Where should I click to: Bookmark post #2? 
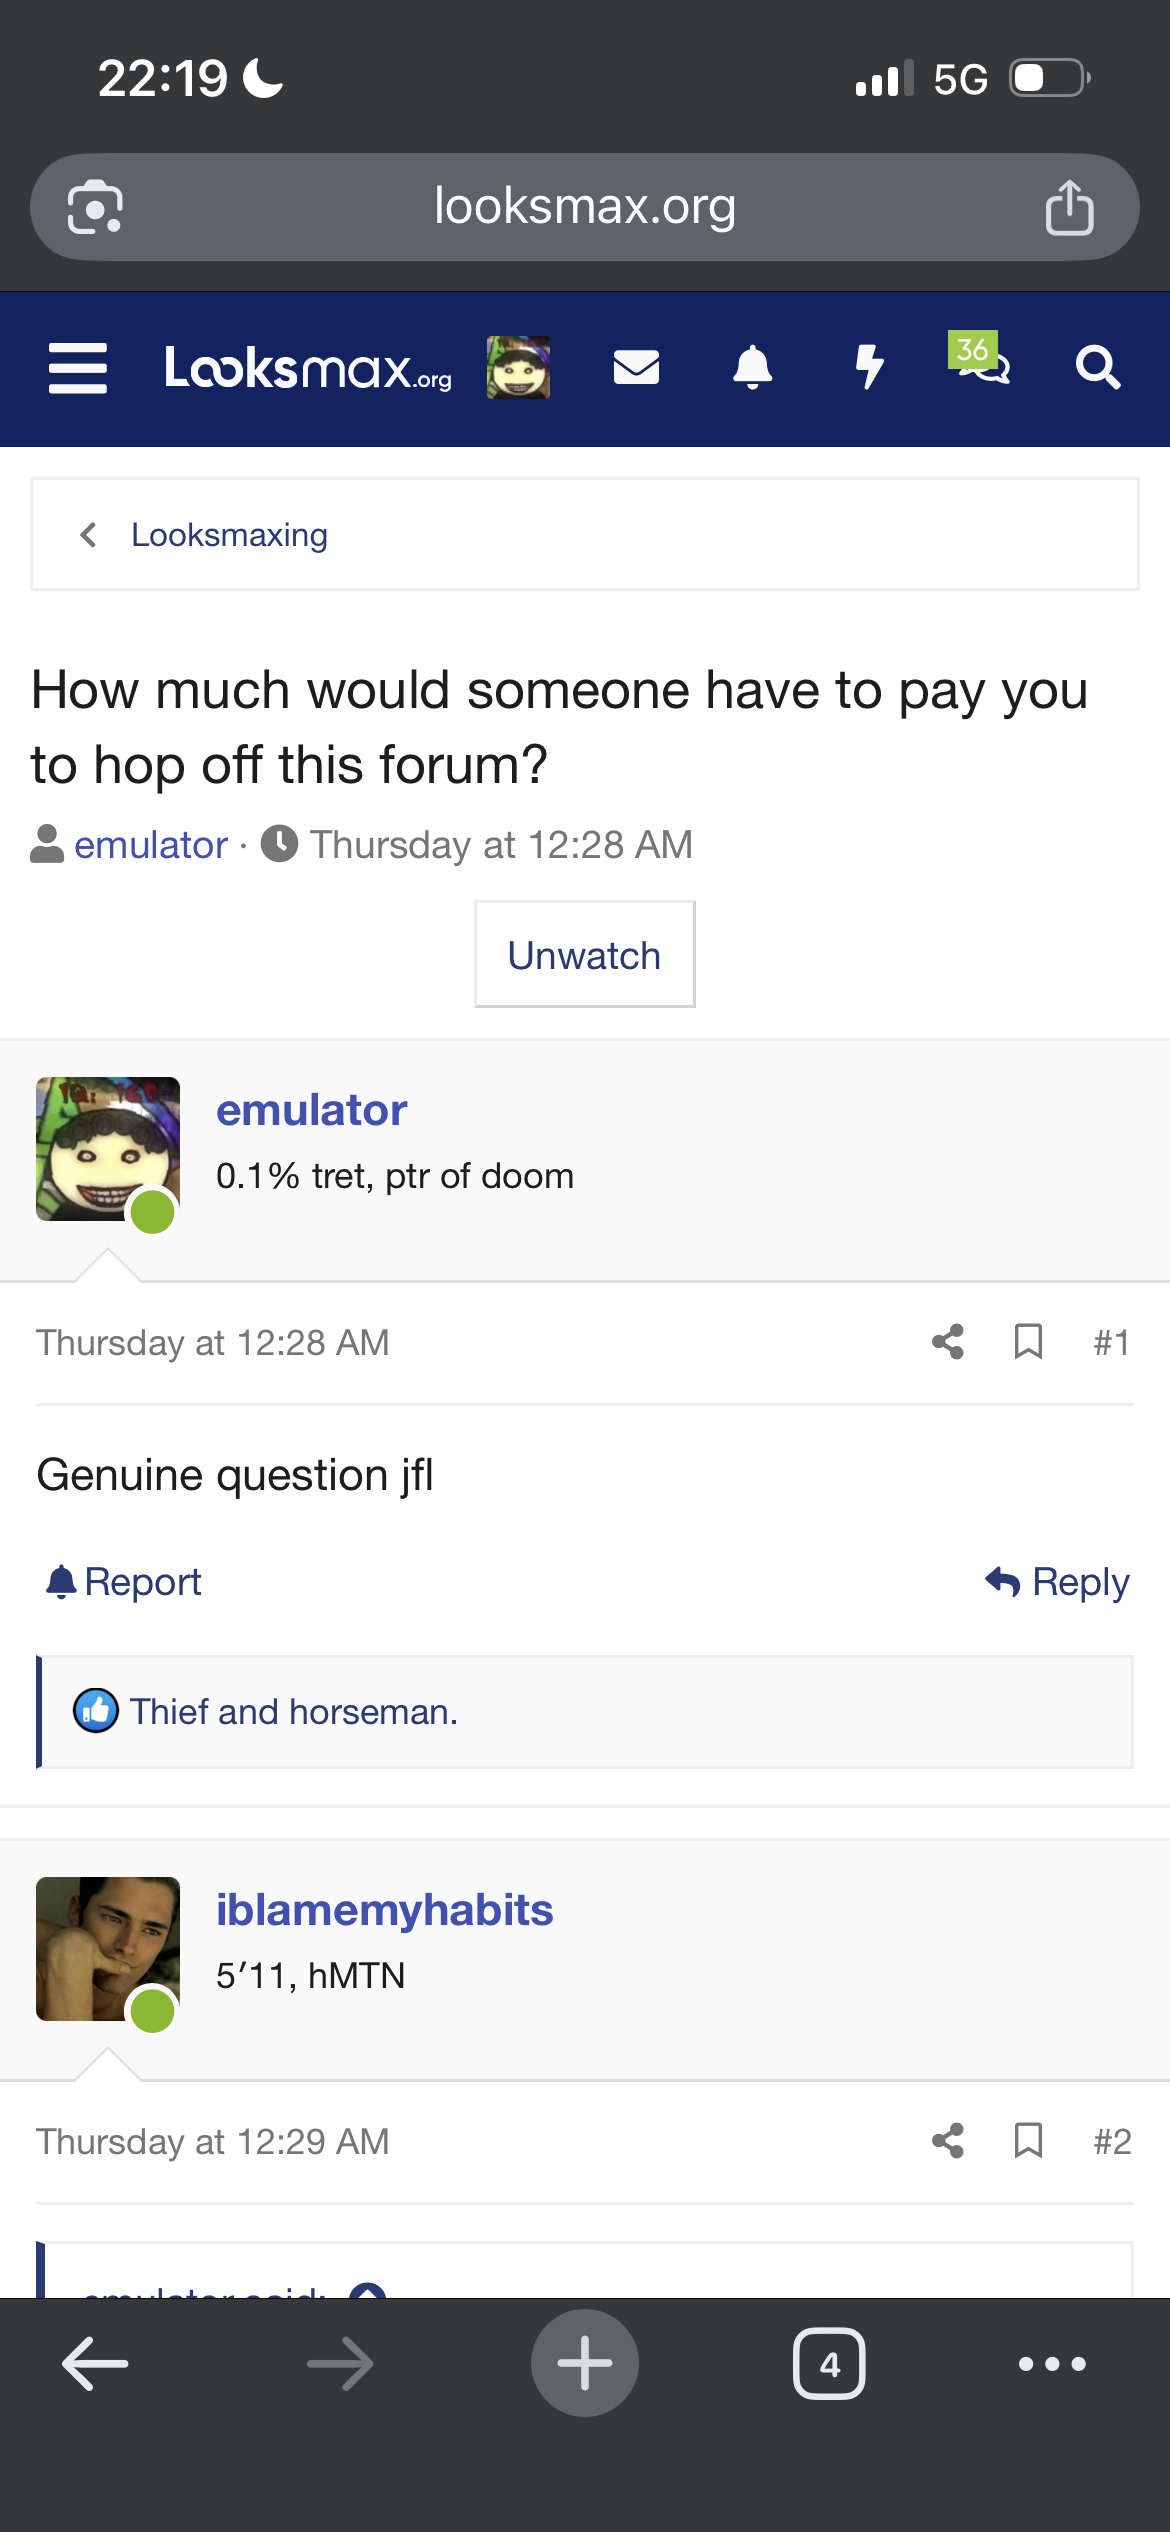(1028, 2141)
